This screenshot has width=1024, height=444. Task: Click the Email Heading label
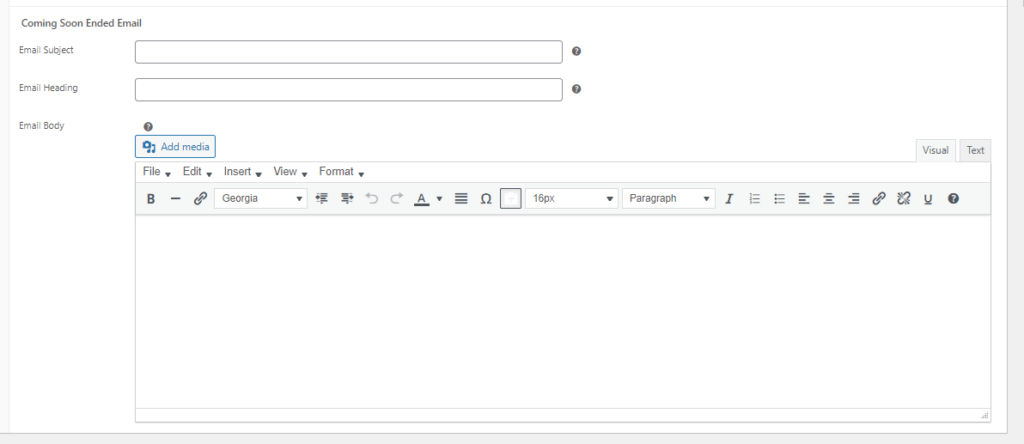point(48,88)
